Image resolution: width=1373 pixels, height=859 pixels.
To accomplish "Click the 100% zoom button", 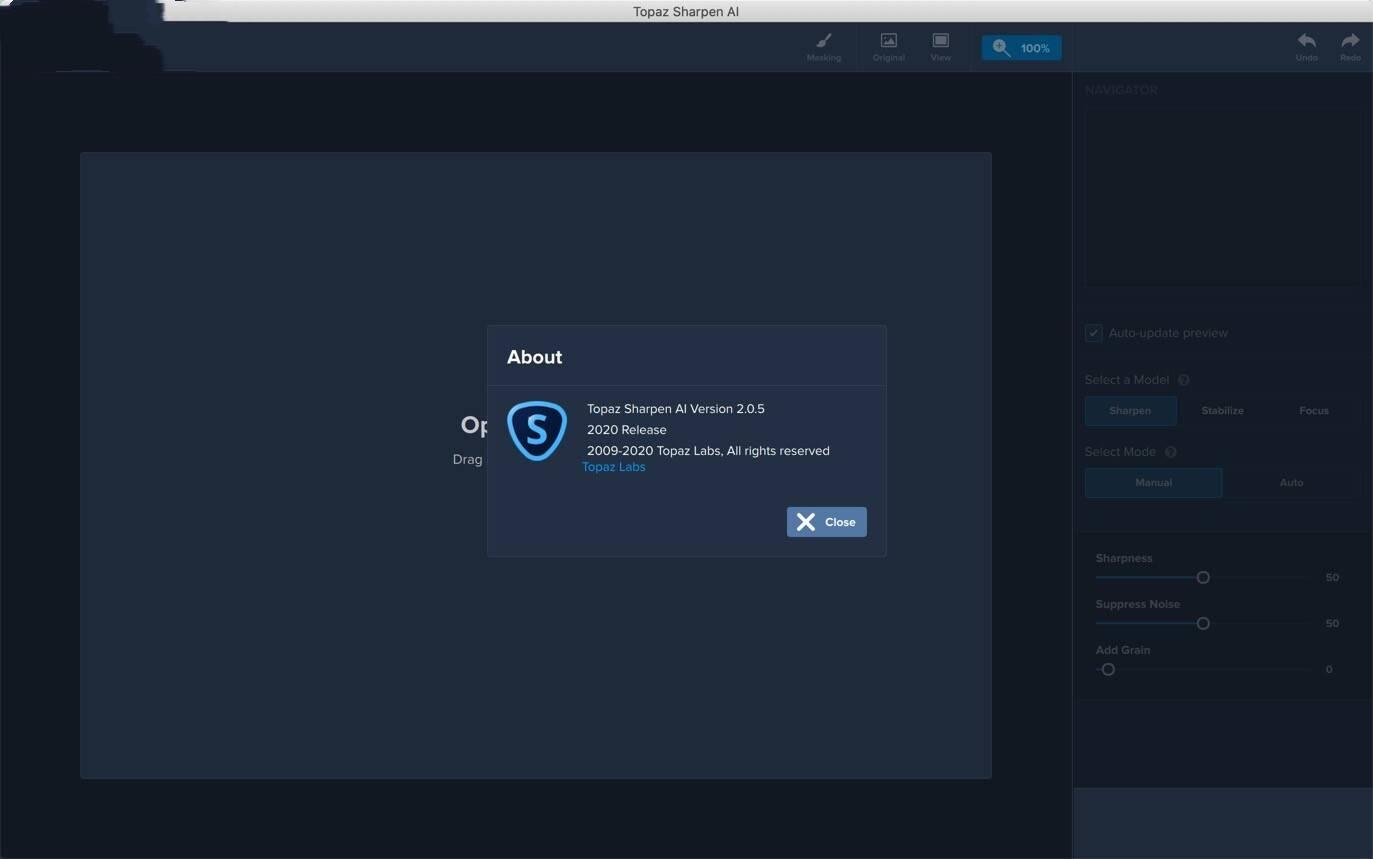I will click(1021, 48).
